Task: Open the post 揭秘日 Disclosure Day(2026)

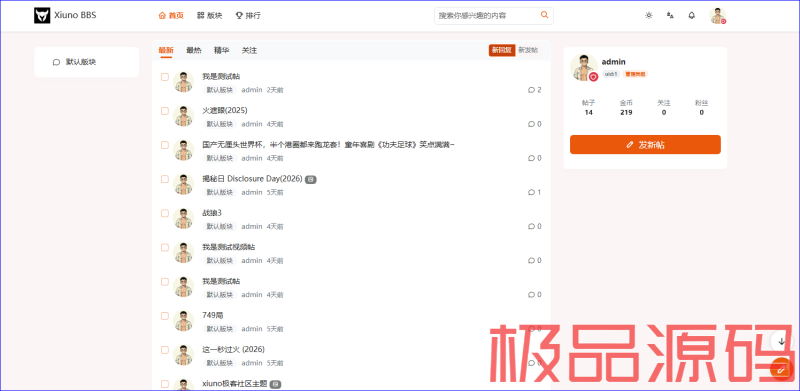Action: [x=253, y=179]
